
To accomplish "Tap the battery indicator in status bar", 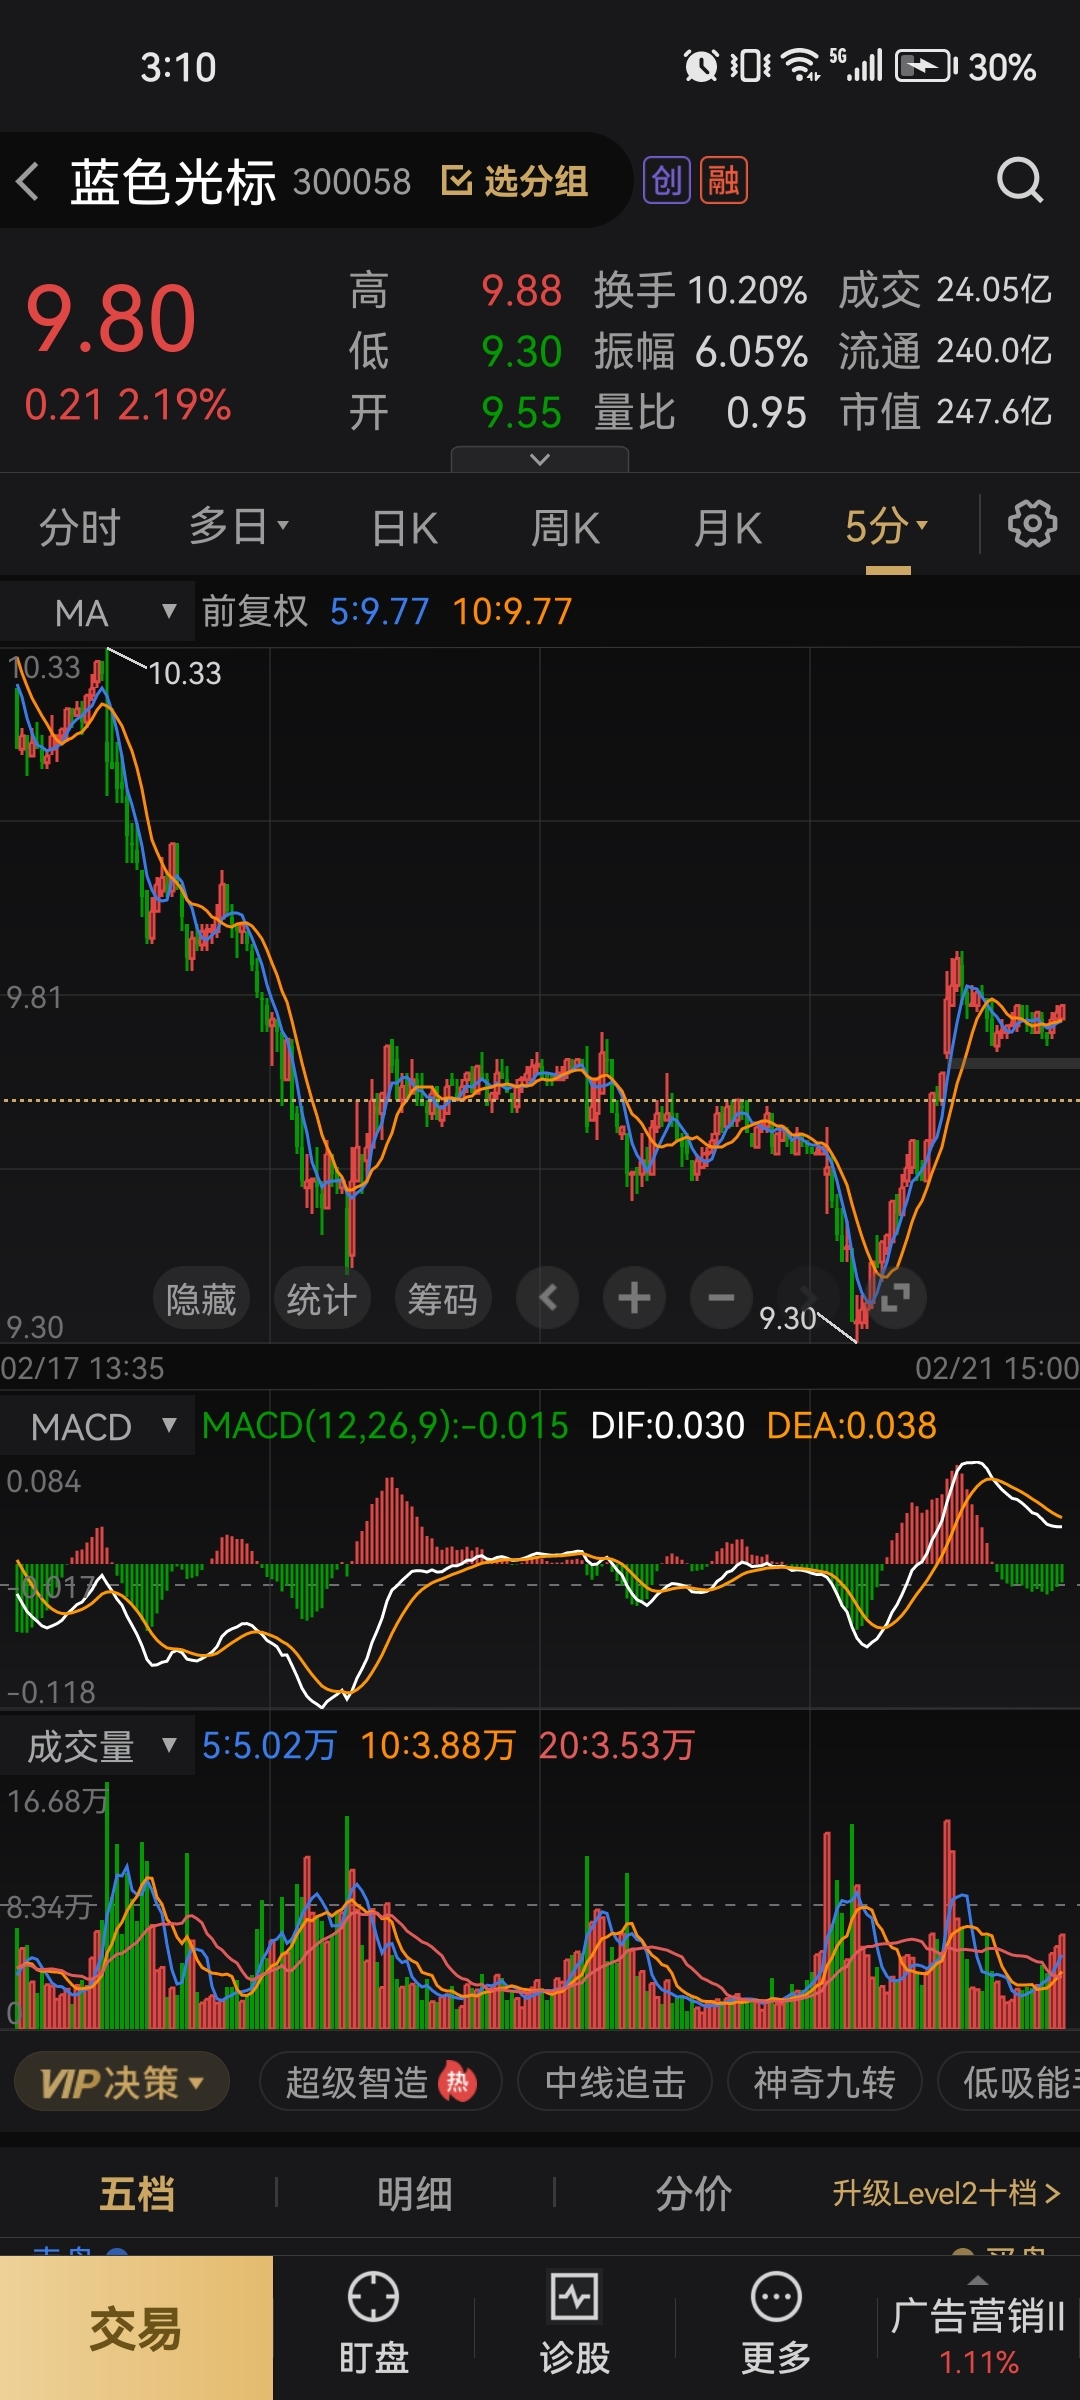I will (926, 67).
